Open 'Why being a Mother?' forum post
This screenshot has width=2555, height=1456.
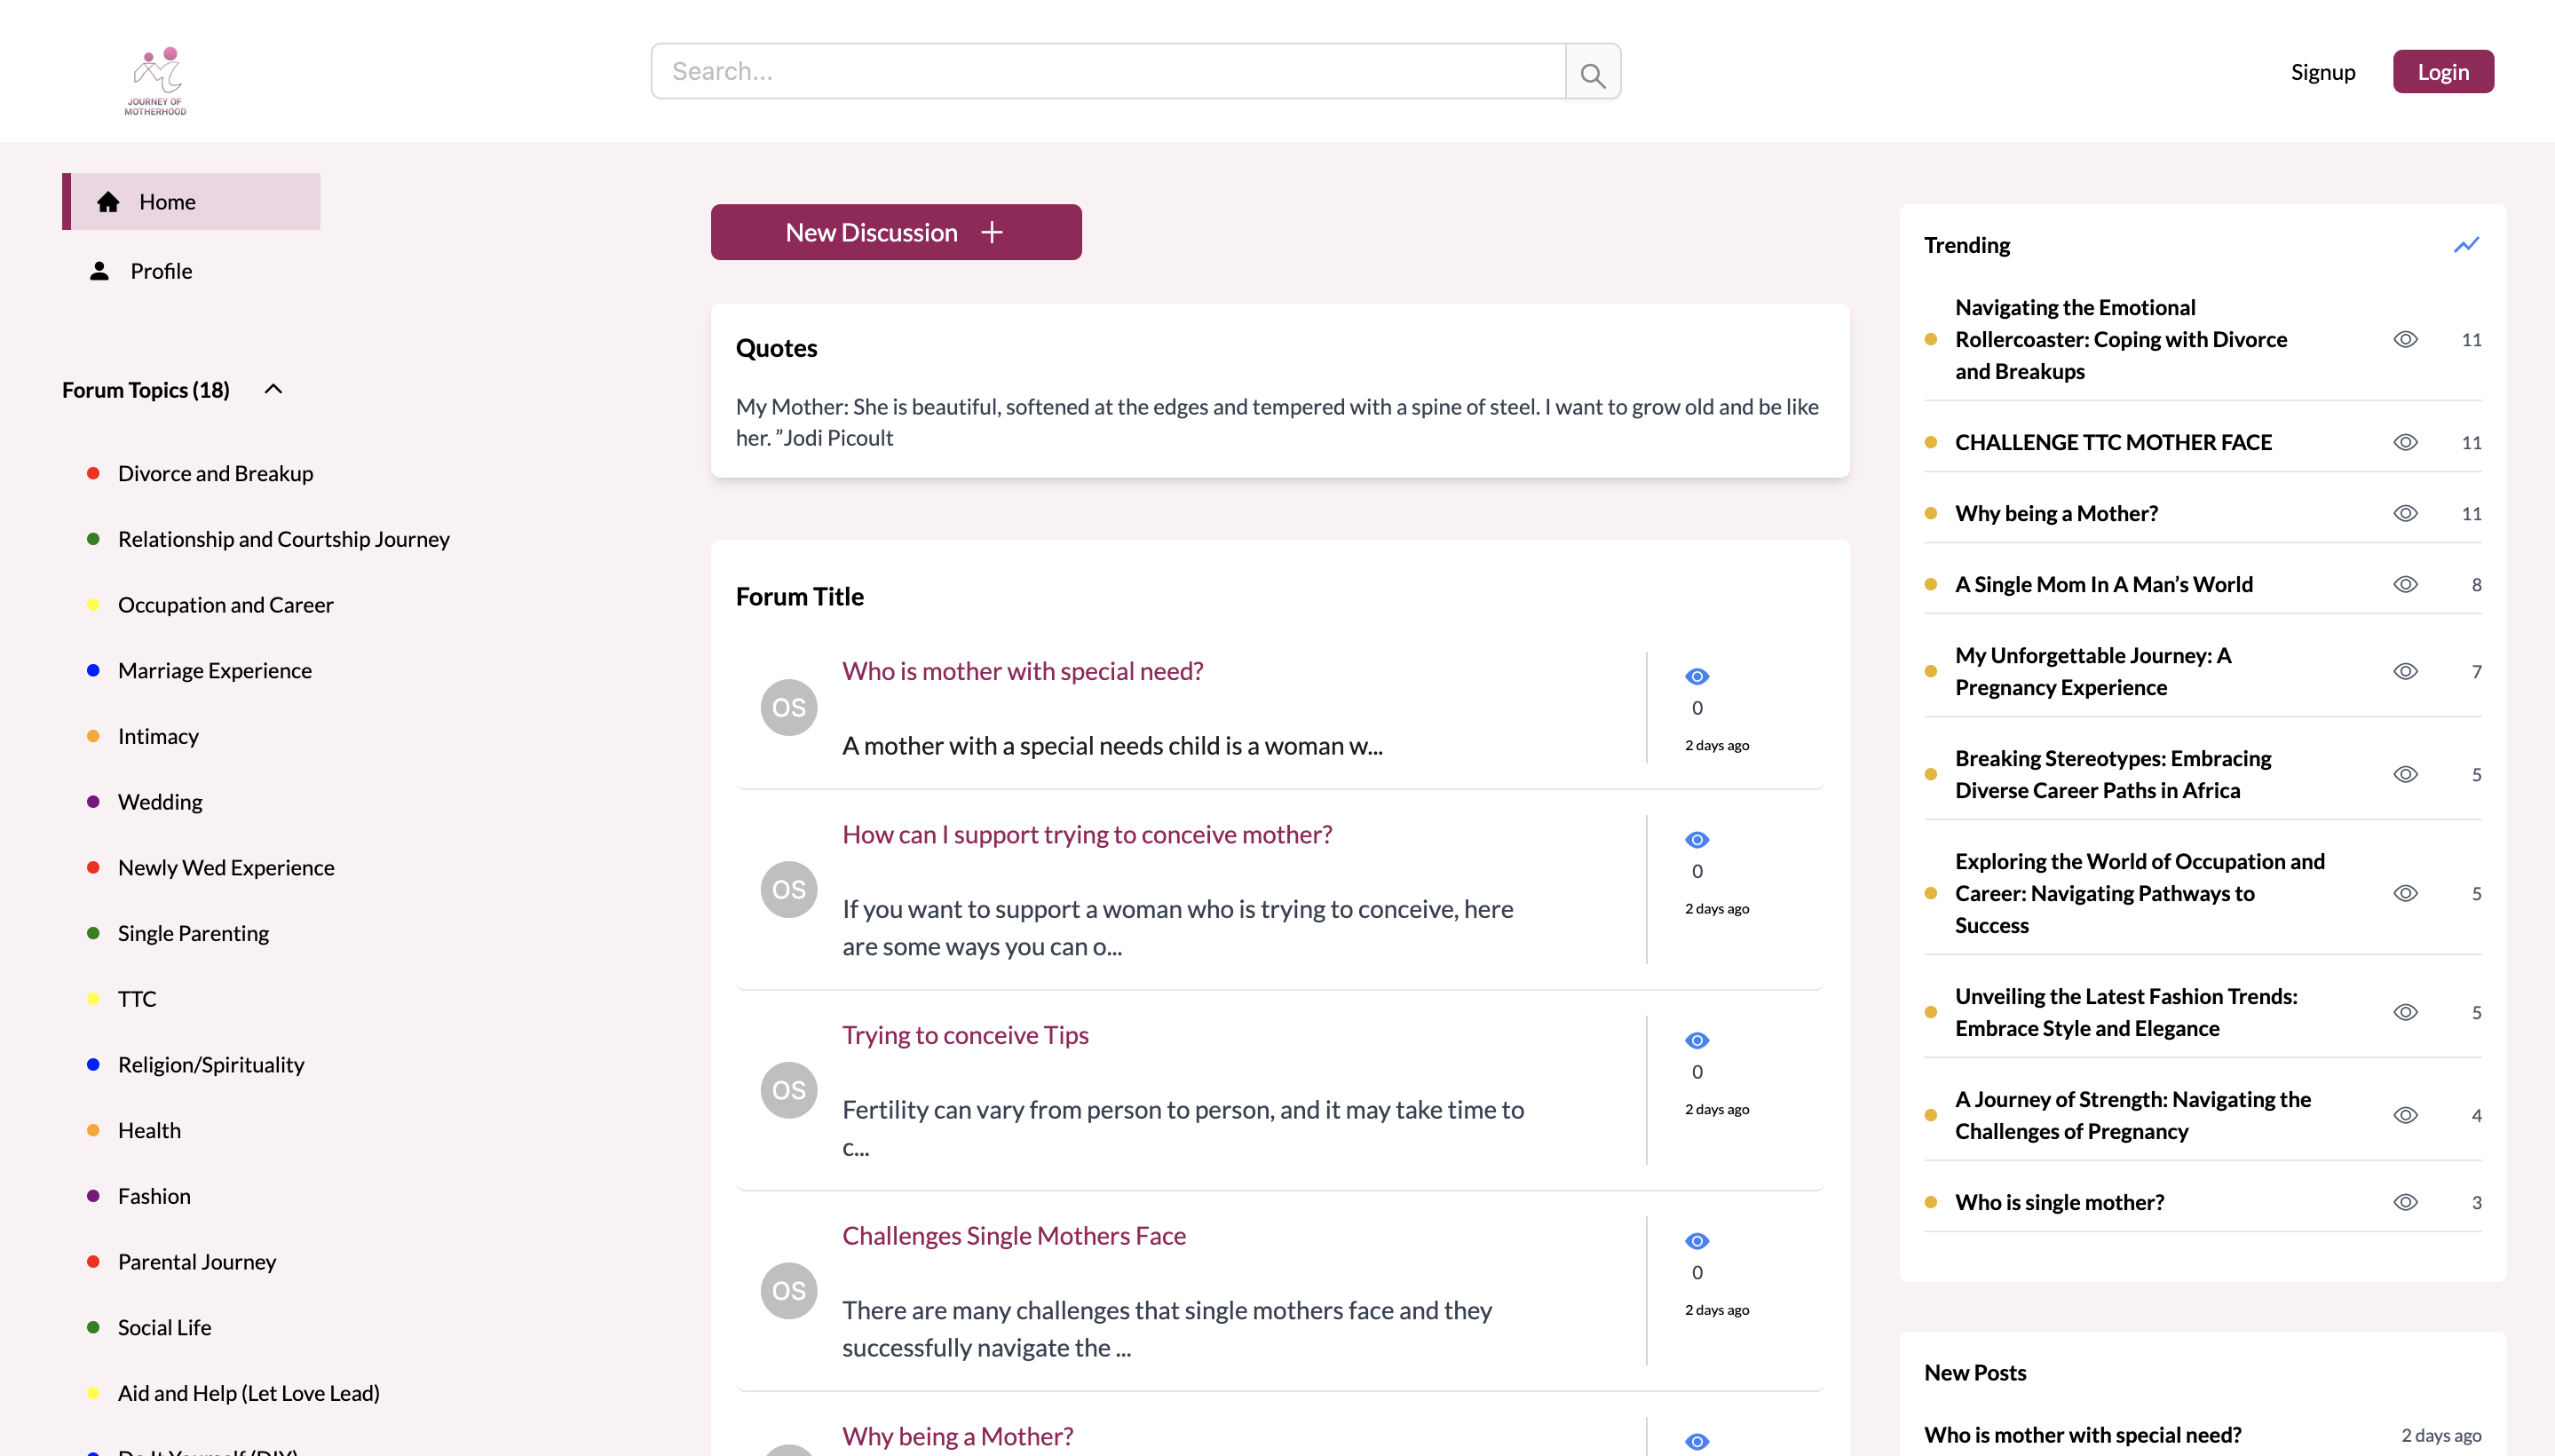pyautogui.click(x=957, y=1436)
